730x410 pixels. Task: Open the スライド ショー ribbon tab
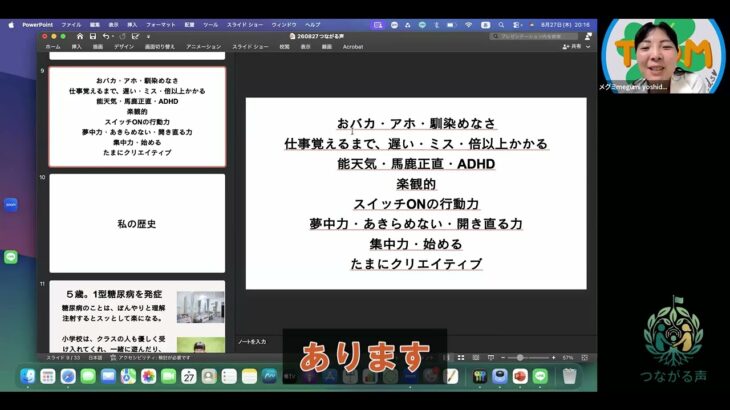coord(250,47)
